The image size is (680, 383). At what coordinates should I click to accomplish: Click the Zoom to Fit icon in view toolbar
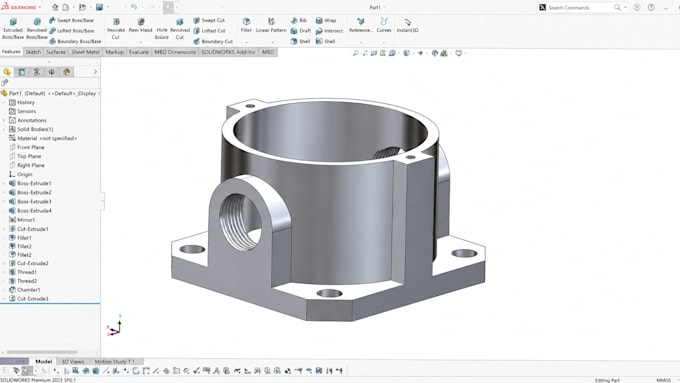355,53
